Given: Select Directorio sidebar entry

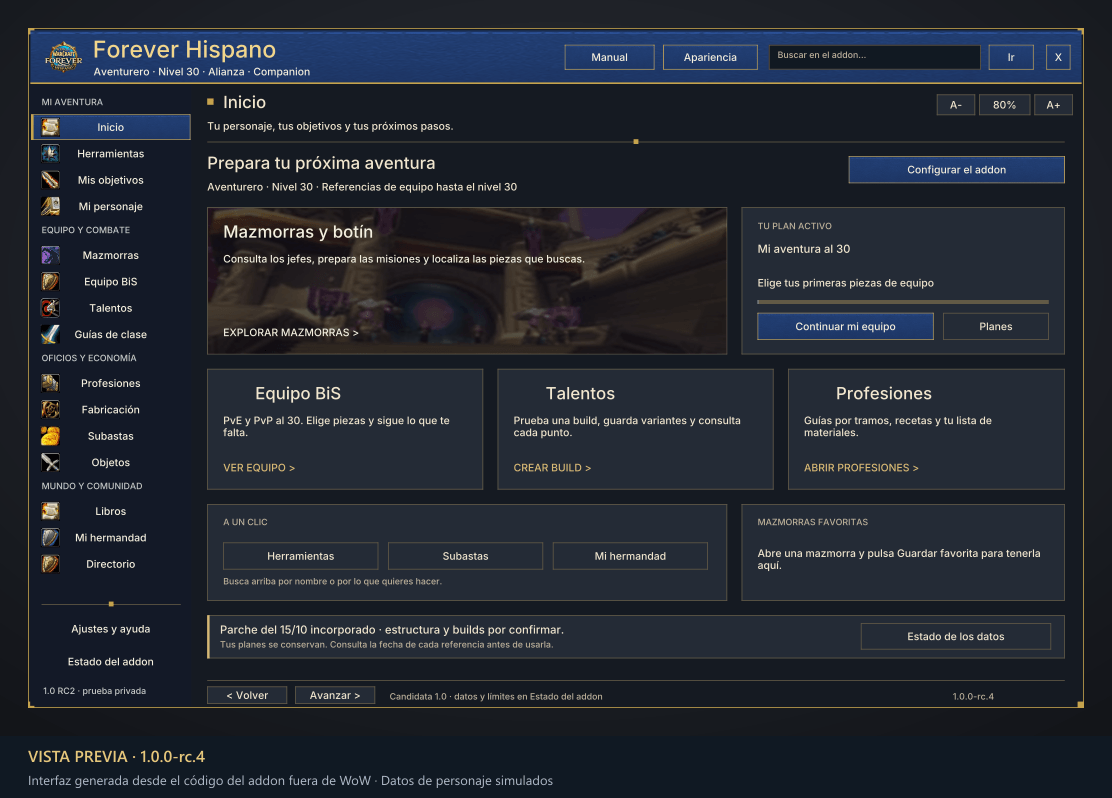Looking at the screenshot, I should [x=111, y=564].
